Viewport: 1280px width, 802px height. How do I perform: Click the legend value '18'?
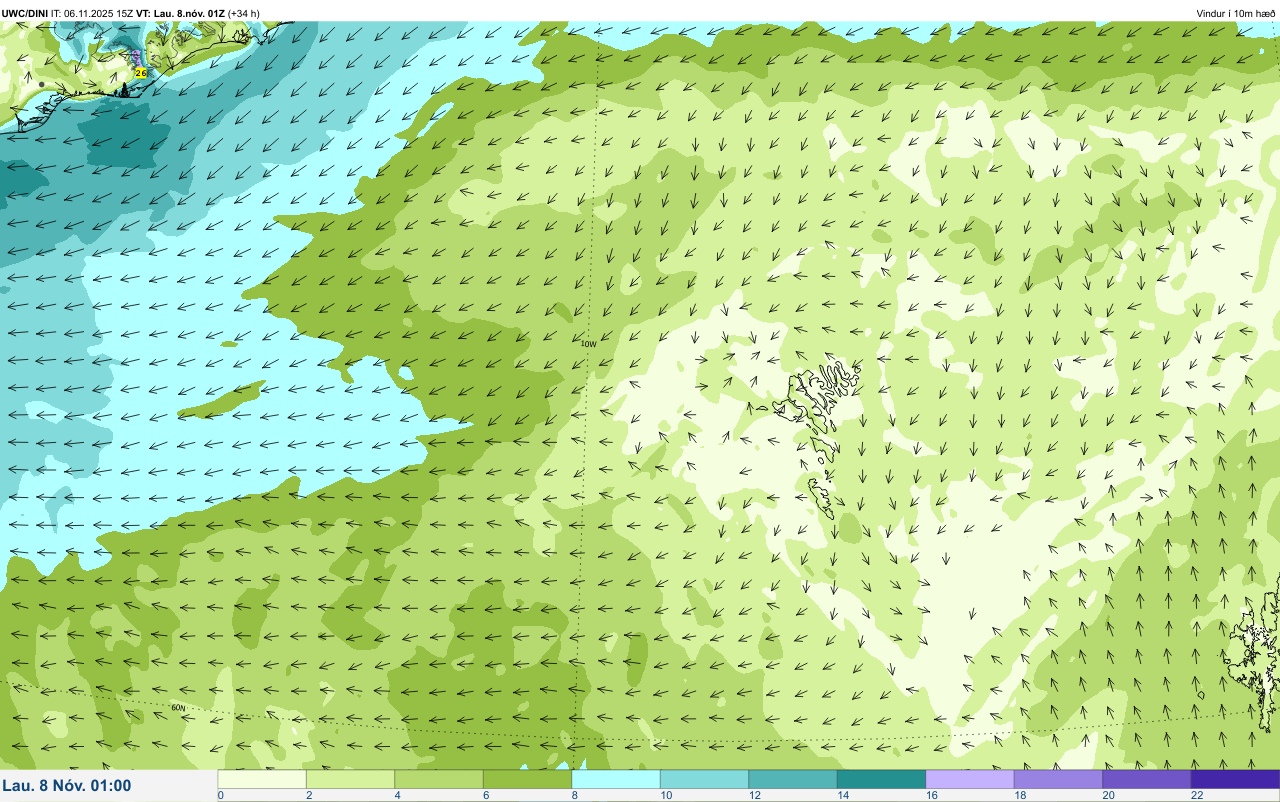click(x=1018, y=795)
